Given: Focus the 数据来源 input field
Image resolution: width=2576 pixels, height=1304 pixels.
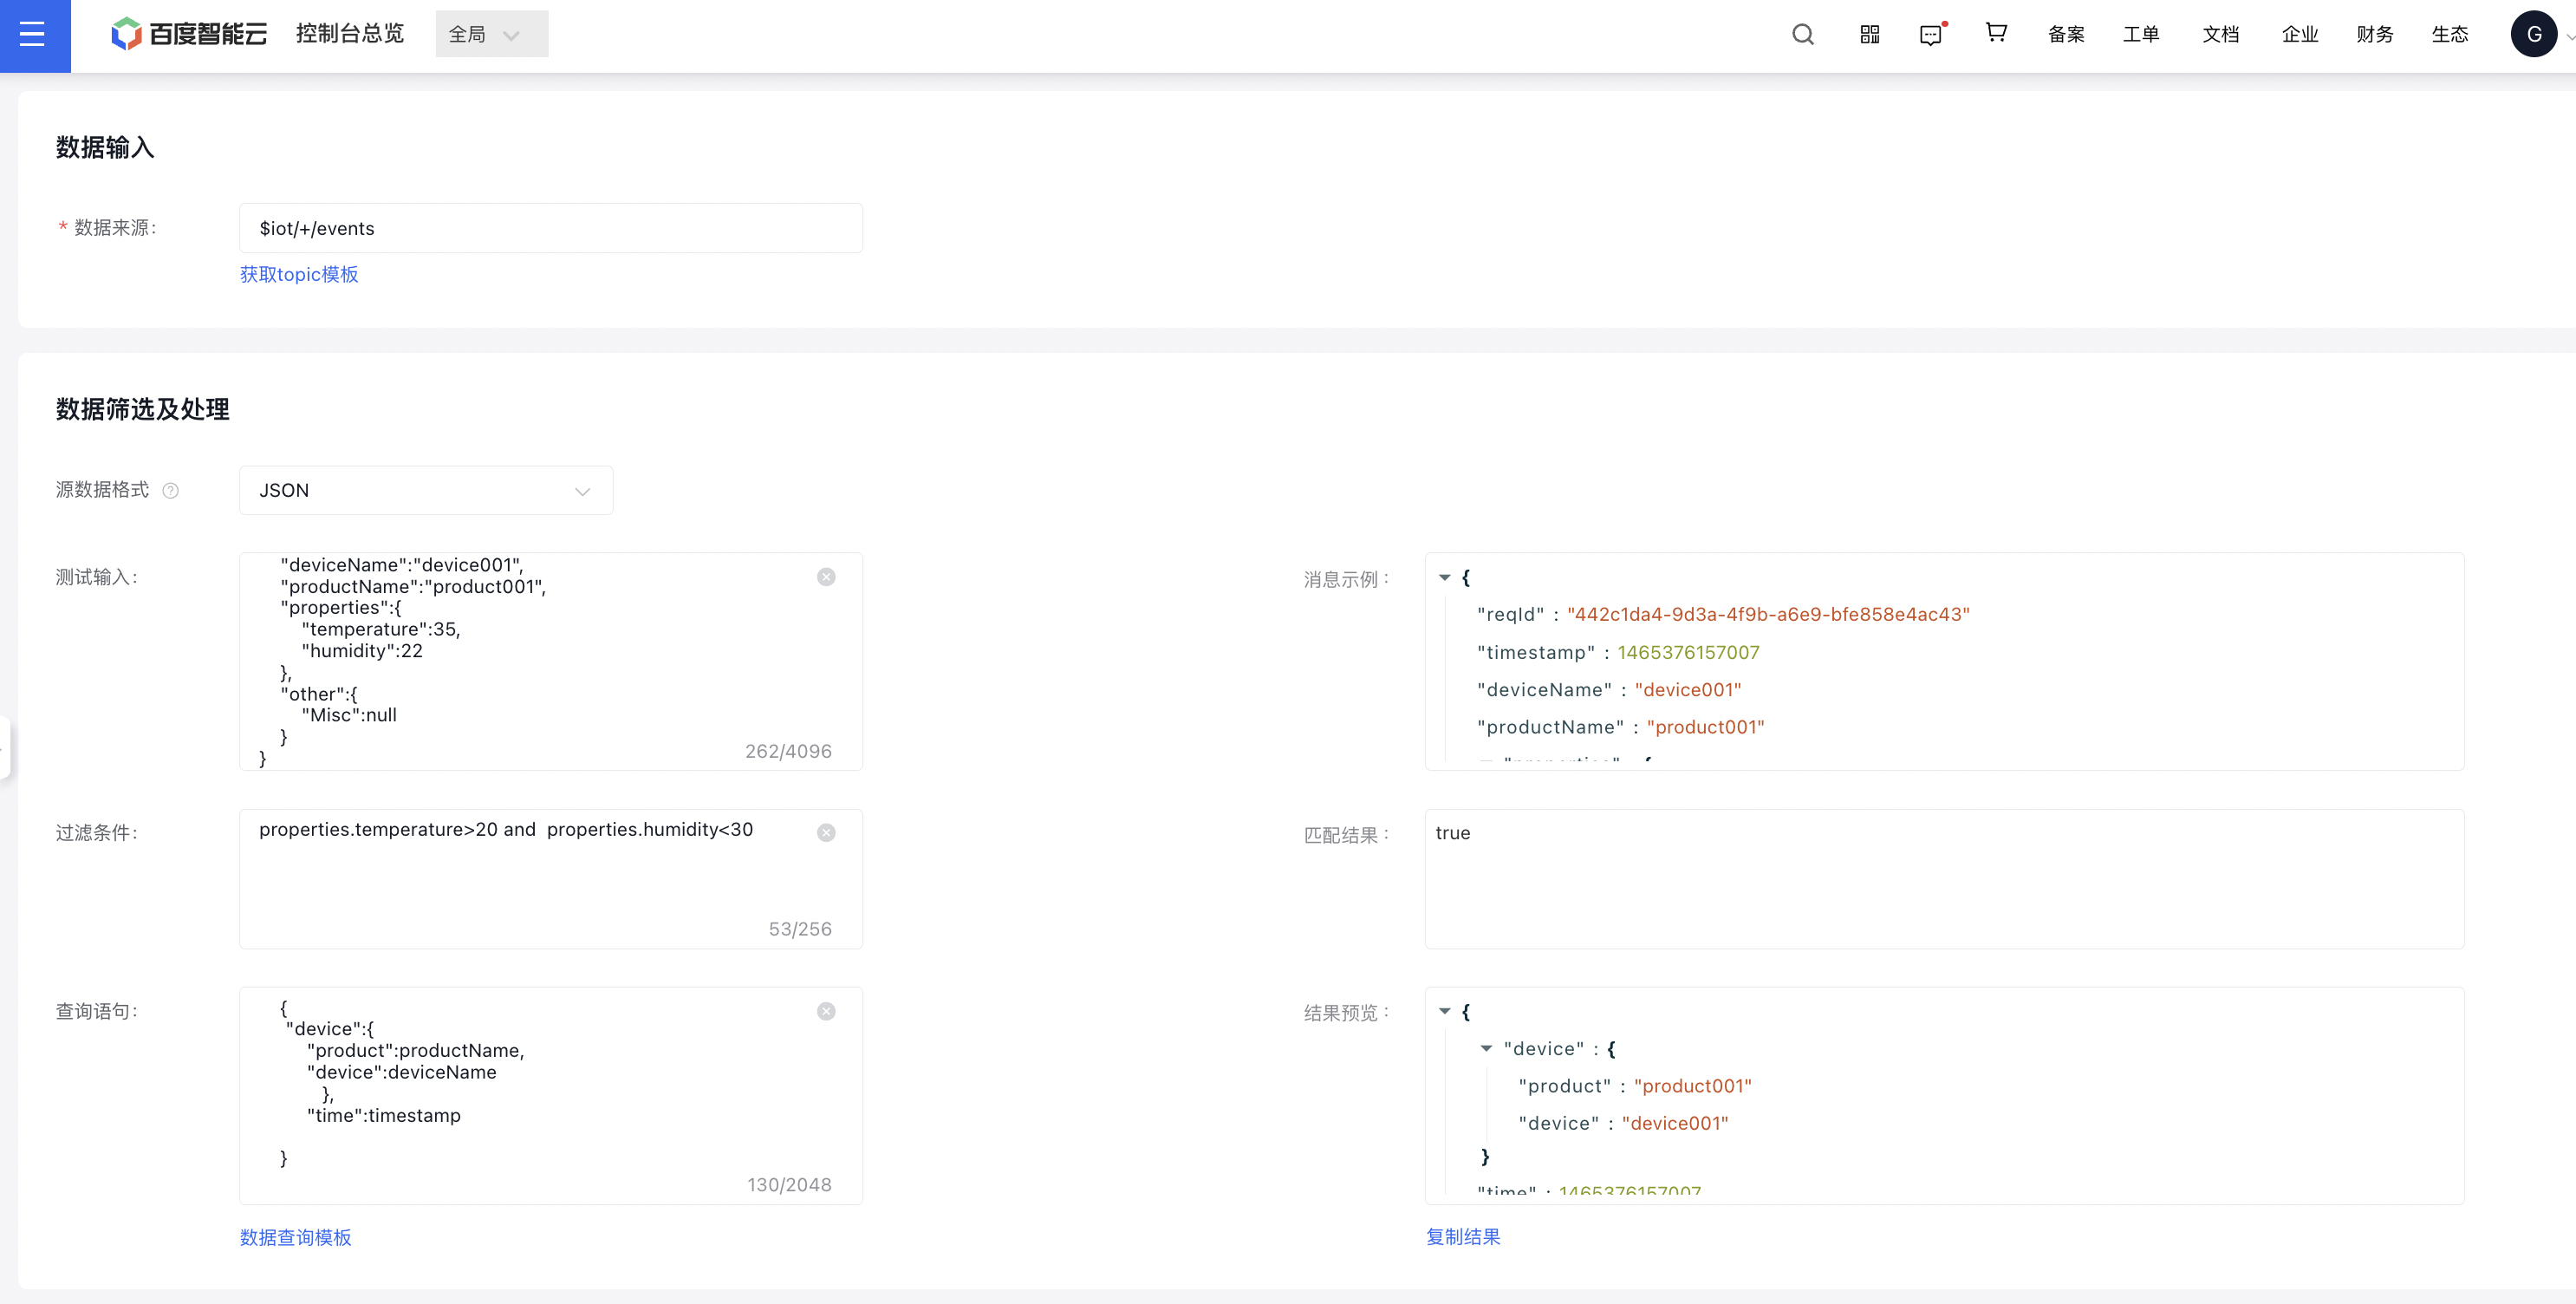Looking at the screenshot, I should pyautogui.click(x=551, y=228).
